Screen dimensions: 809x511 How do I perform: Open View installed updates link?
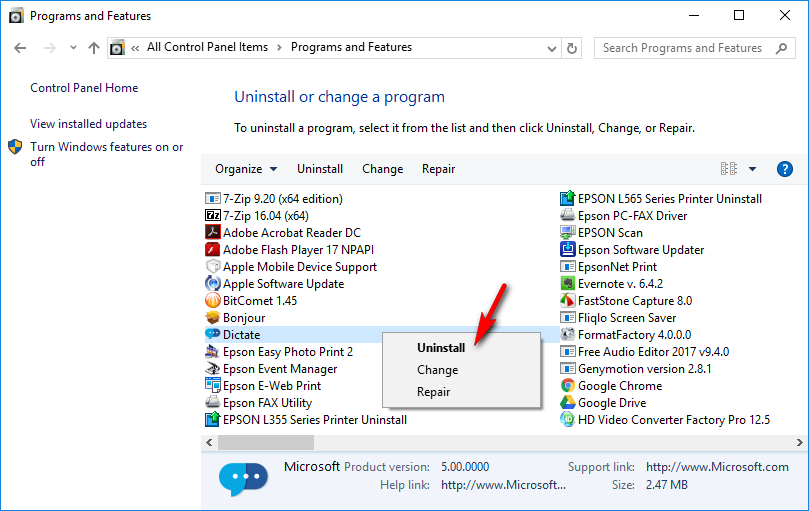(x=88, y=124)
